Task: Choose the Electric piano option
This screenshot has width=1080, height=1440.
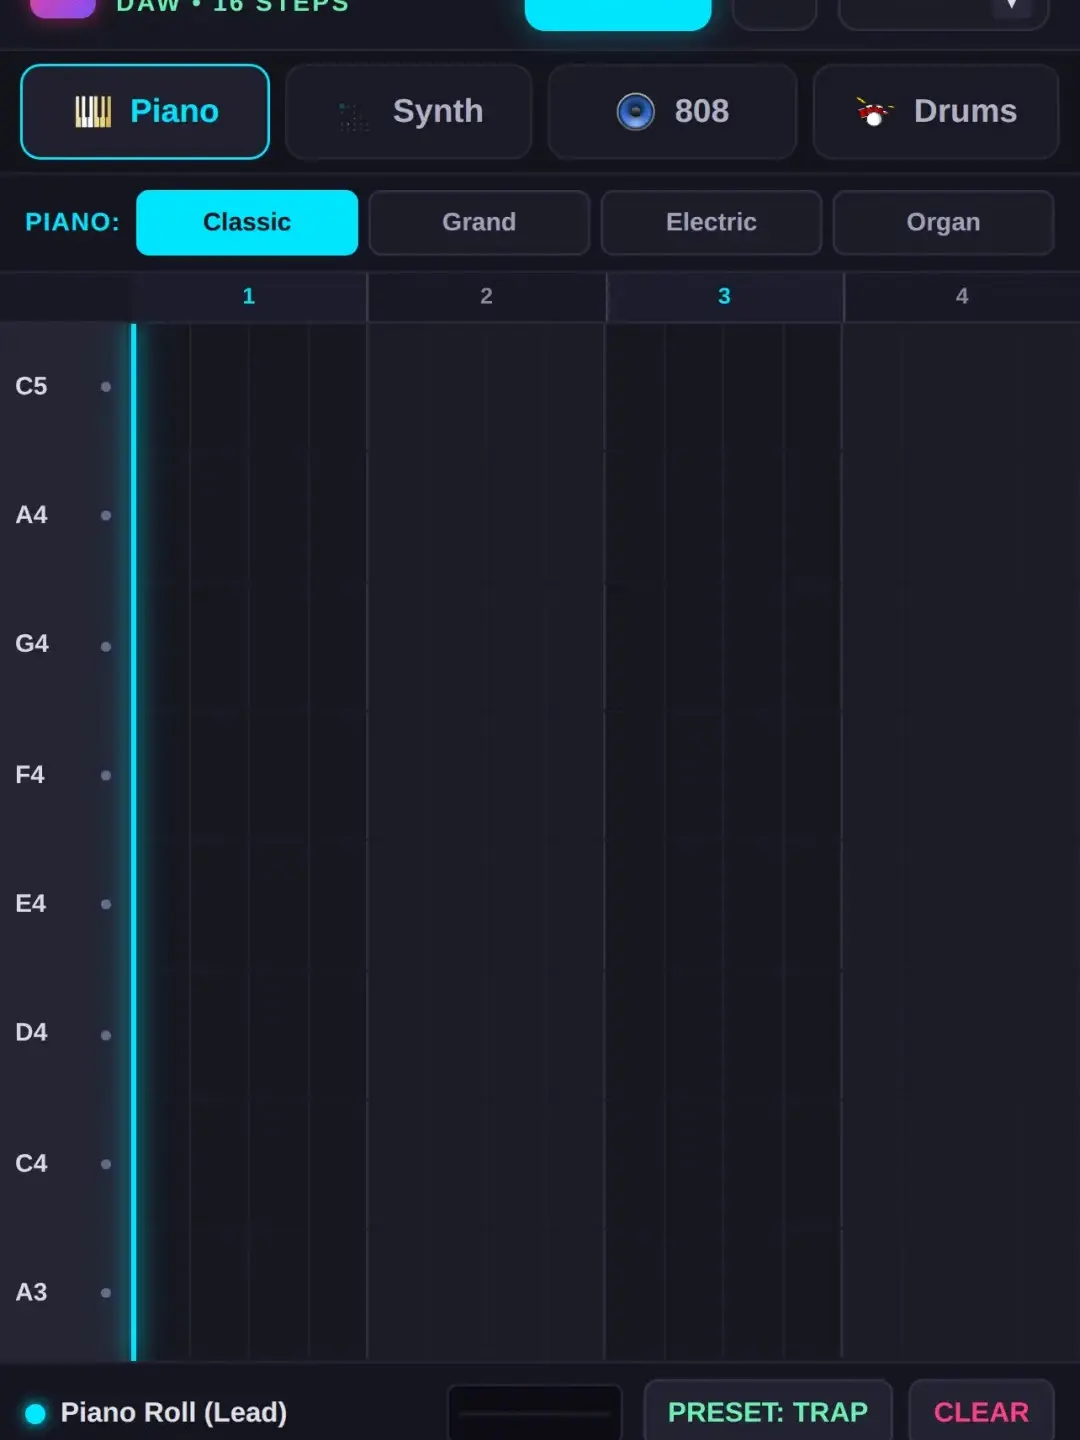Action: tap(711, 222)
